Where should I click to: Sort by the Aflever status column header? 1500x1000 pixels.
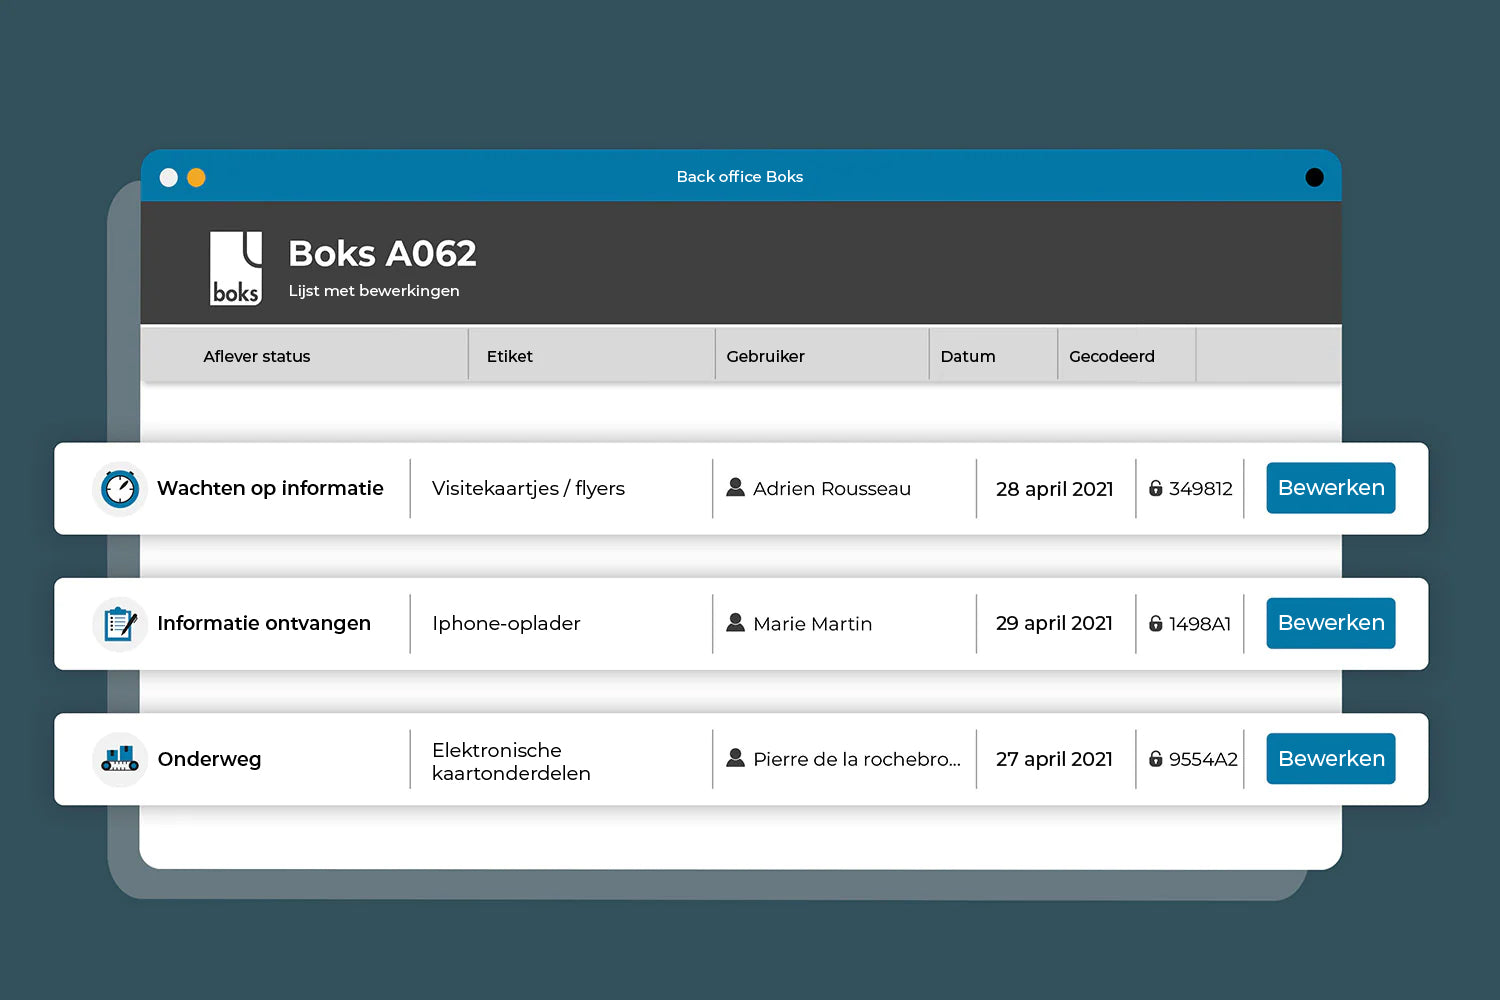[x=257, y=356]
